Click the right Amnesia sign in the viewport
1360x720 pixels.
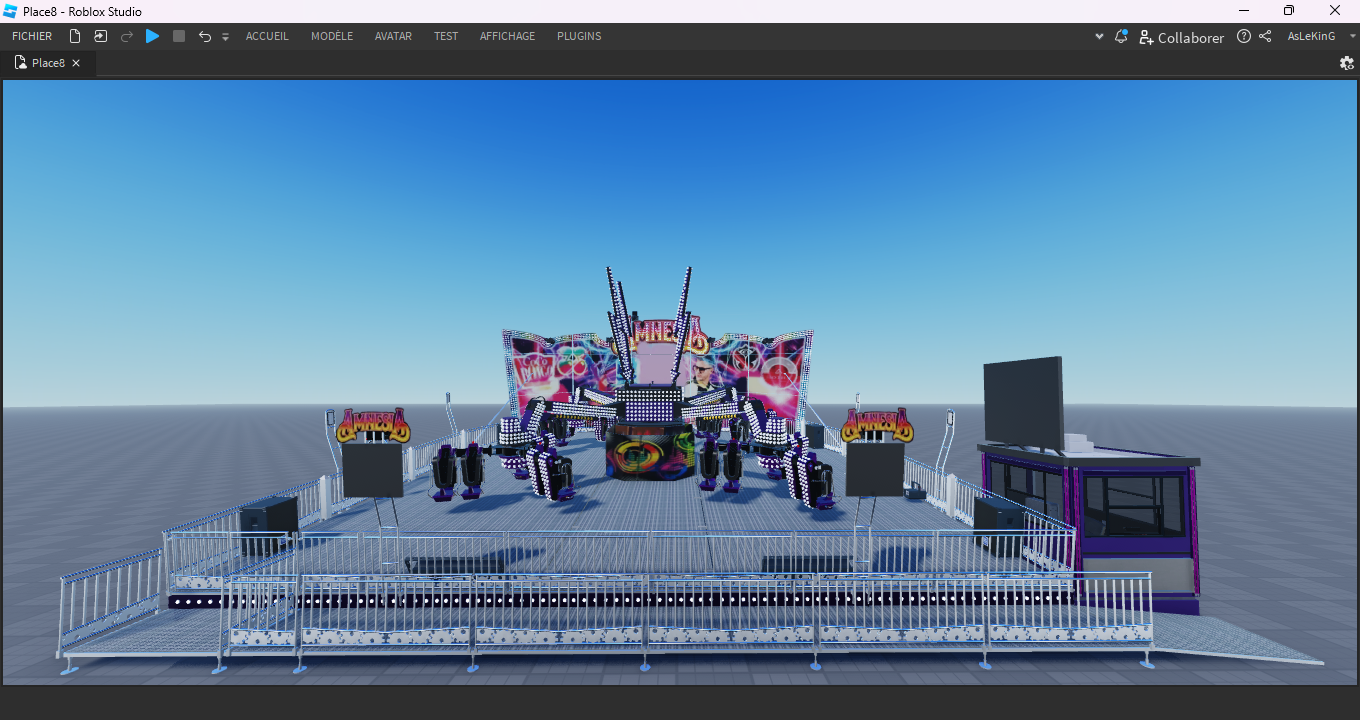tap(877, 425)
